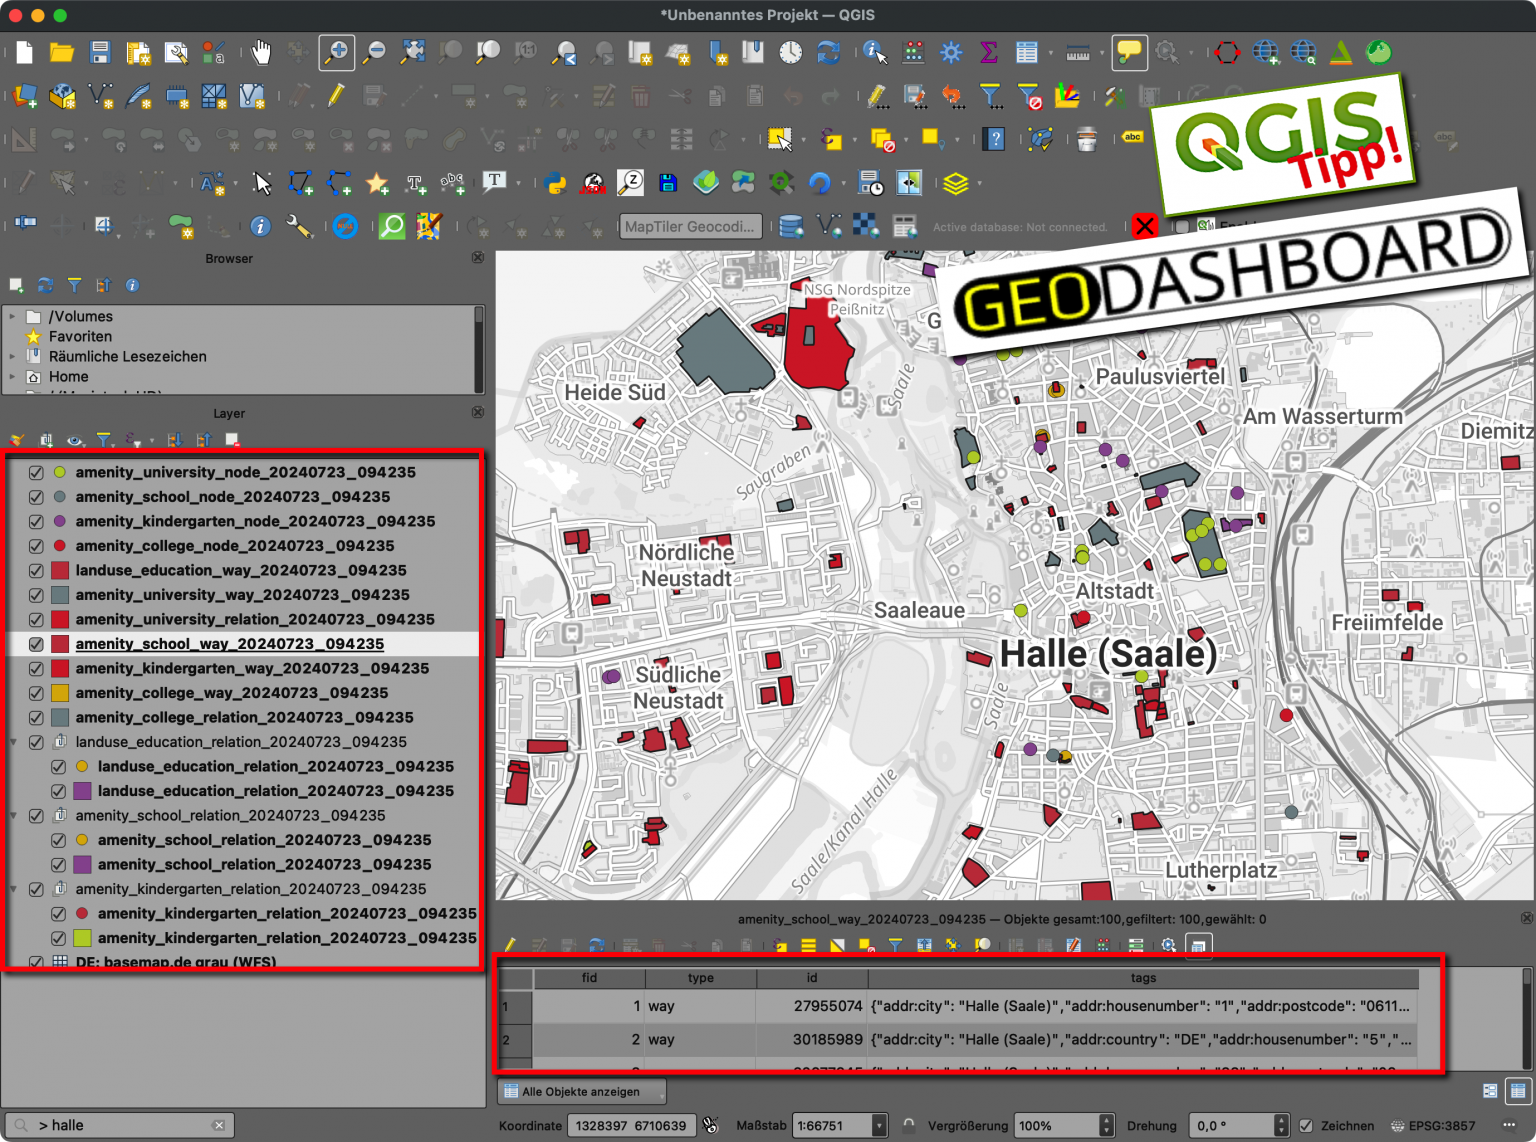1536x1142 pixels.
Task: Save the current project
Action: coord(99,52)
